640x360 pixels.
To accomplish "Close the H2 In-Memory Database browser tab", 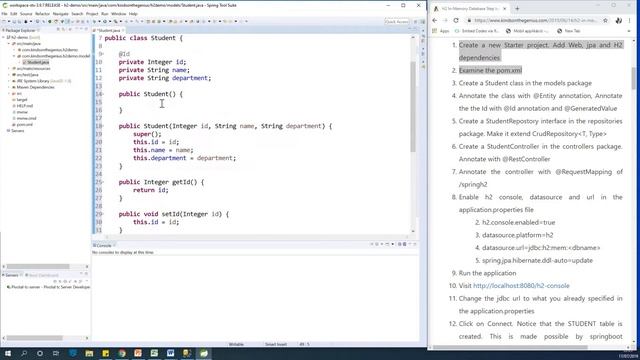I will tap(504, 9).
